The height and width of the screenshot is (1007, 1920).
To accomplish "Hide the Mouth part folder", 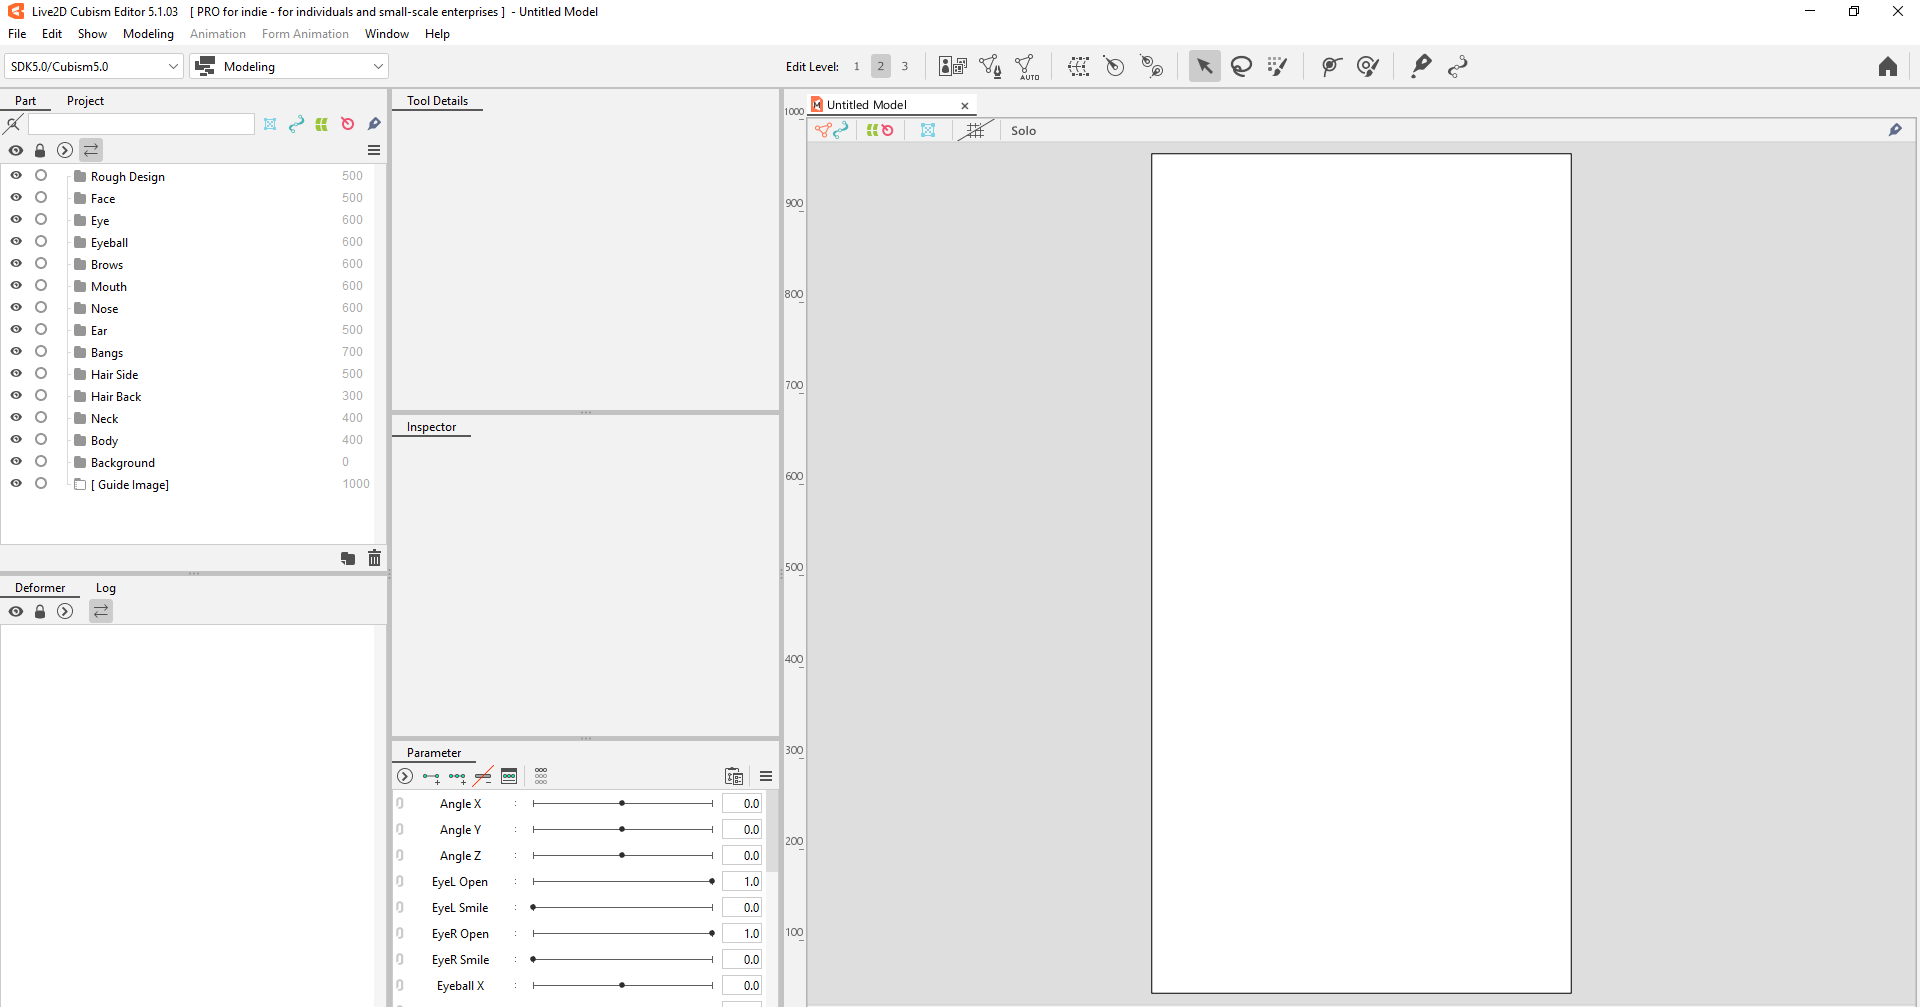I will point(16,286).
